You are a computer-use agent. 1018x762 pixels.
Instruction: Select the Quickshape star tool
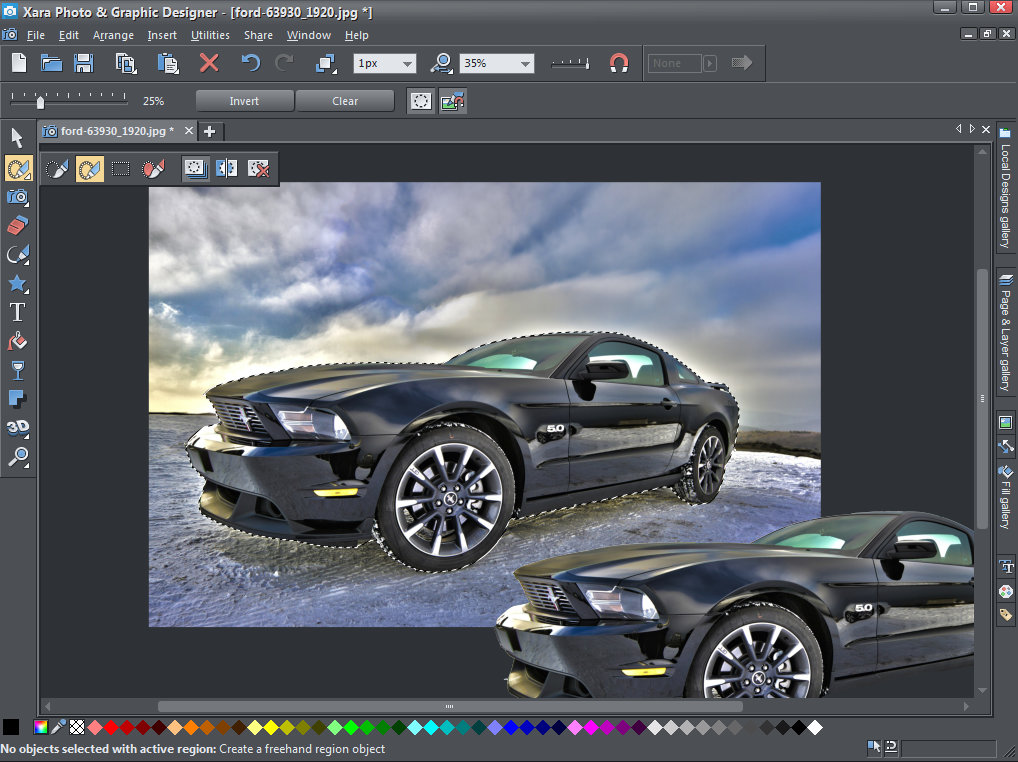(17, 284)
